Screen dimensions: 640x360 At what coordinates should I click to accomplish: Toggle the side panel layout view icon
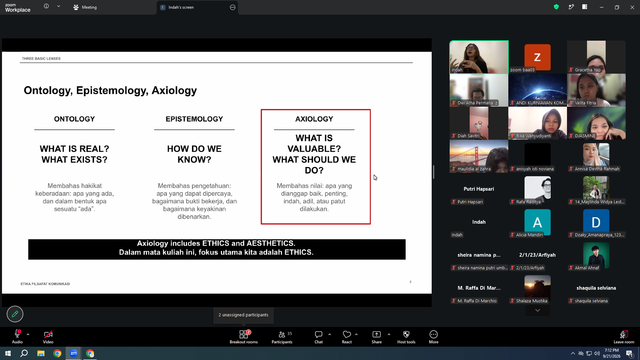click(585, 7)
